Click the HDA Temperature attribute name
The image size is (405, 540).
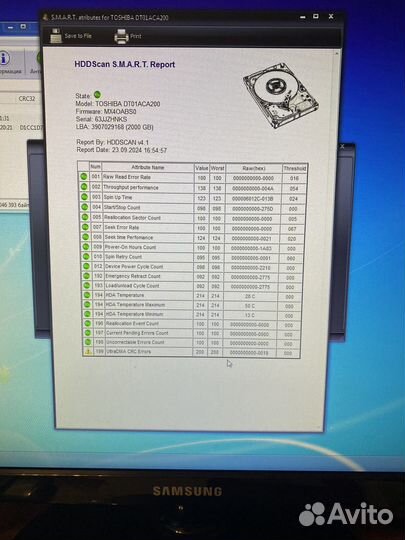(x=125, y=295)
